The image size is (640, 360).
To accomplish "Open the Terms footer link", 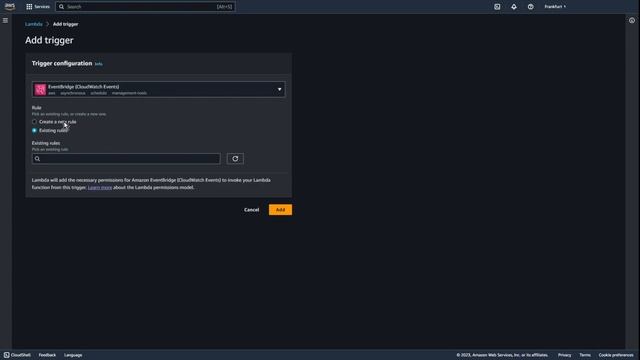I will click(x=585, y=355).
